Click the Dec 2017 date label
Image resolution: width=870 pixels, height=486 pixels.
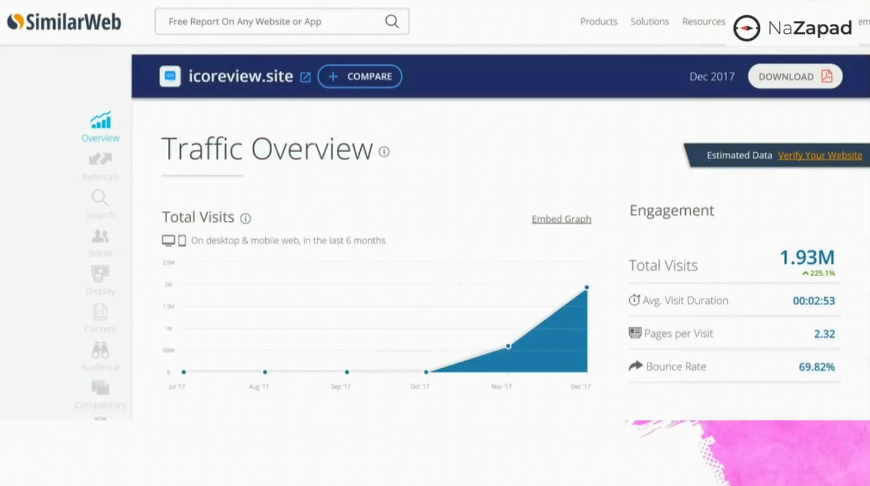coord(712,77)
